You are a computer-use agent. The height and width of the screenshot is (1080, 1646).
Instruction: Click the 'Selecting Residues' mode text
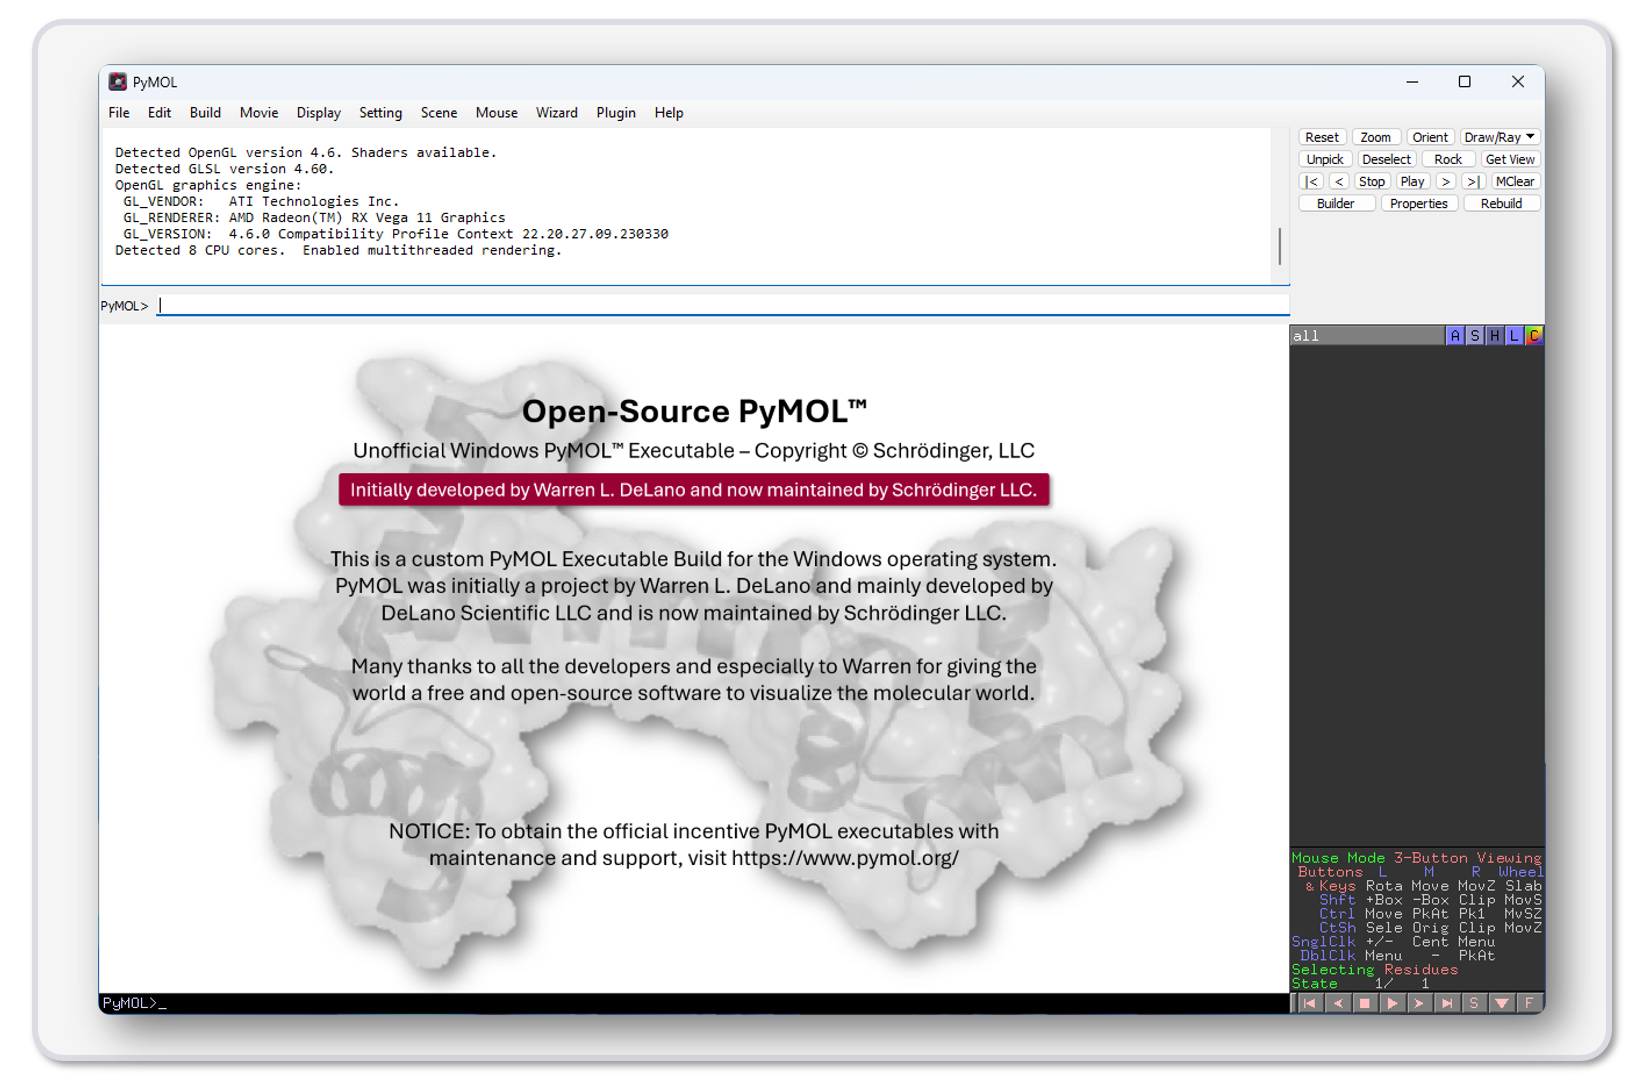tap(1375, 970)
